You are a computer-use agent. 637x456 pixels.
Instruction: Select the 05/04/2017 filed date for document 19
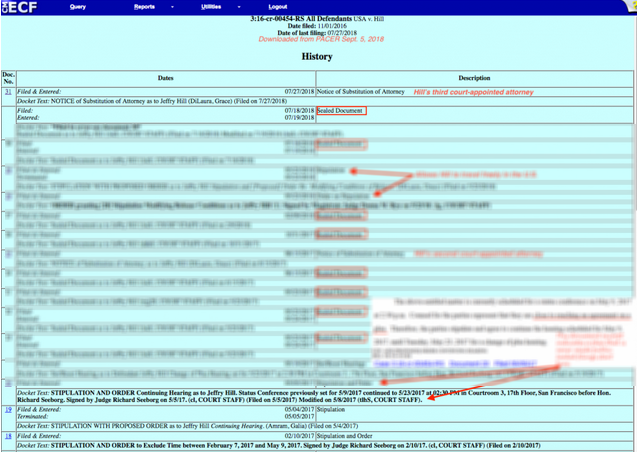tap(299, 410)
